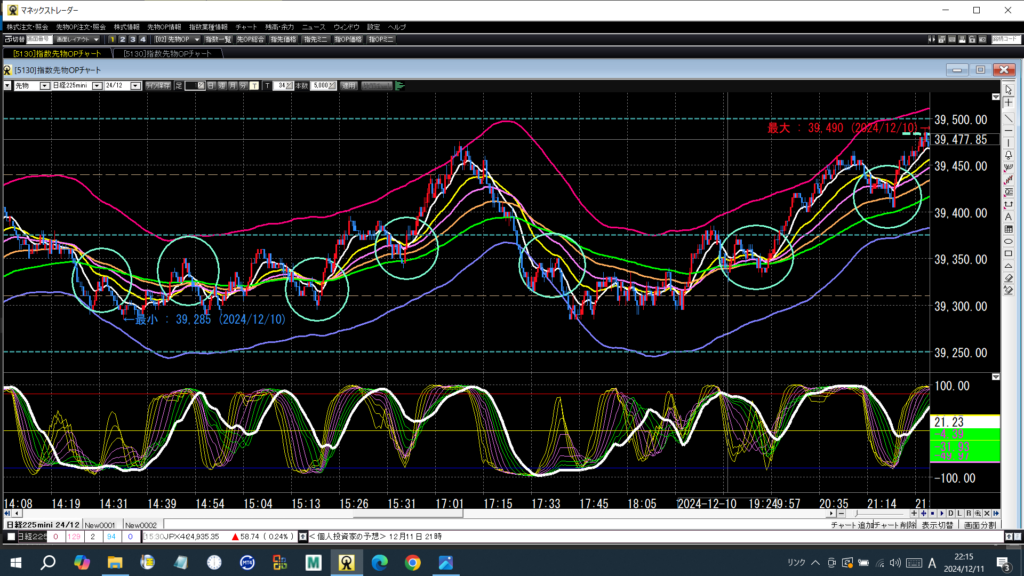Click the 指数一覧 button
Screen dimensions: 1024x576
coord(218,39)
